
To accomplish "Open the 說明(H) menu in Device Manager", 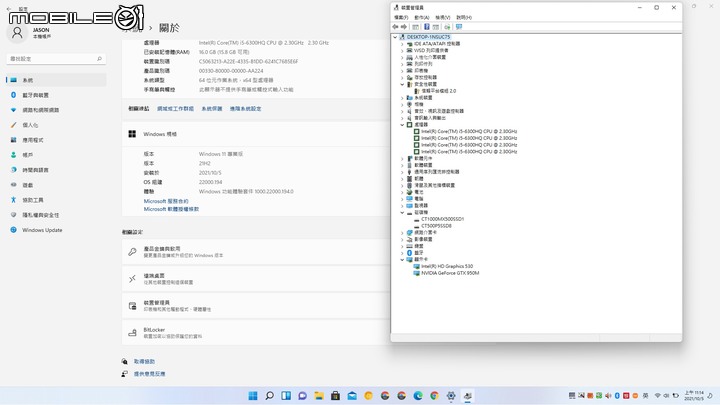I will pos(464,17).
